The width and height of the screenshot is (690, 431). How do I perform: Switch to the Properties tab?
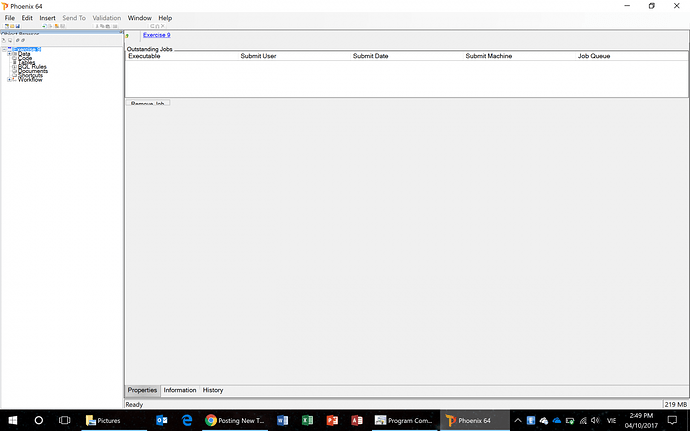[x=142, y=390]
